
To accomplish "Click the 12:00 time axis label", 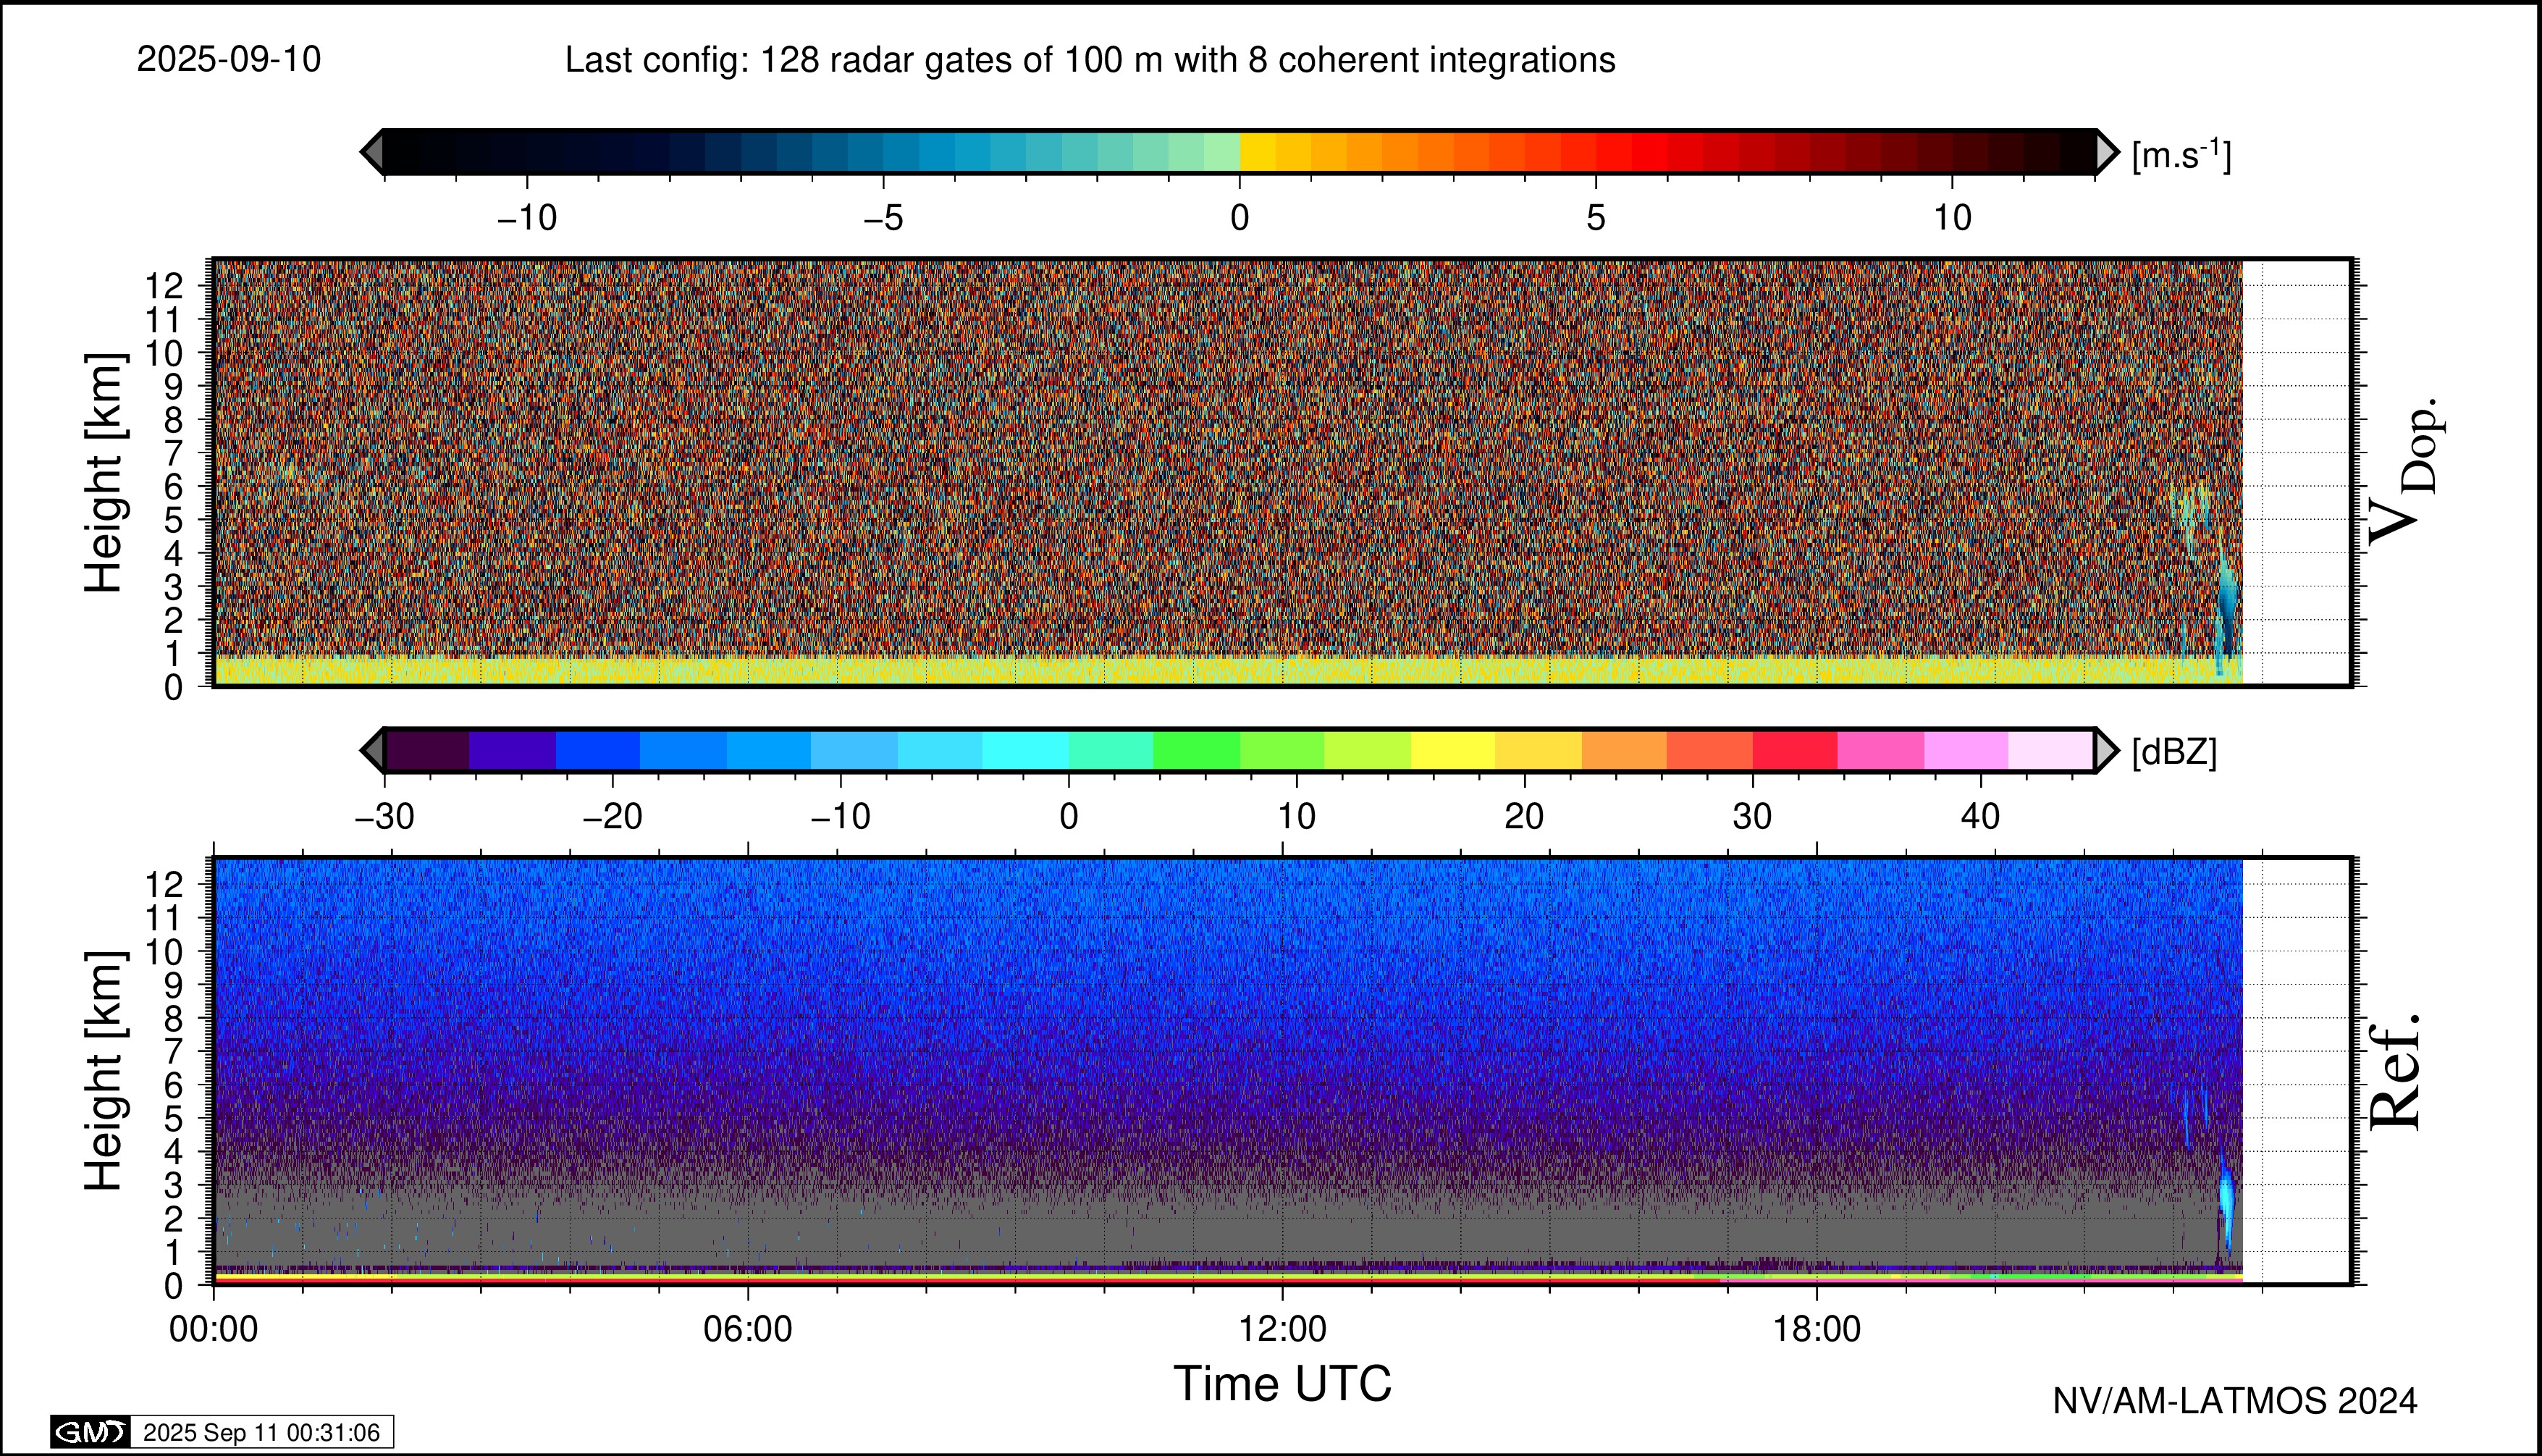I will click(1282, 1329).
